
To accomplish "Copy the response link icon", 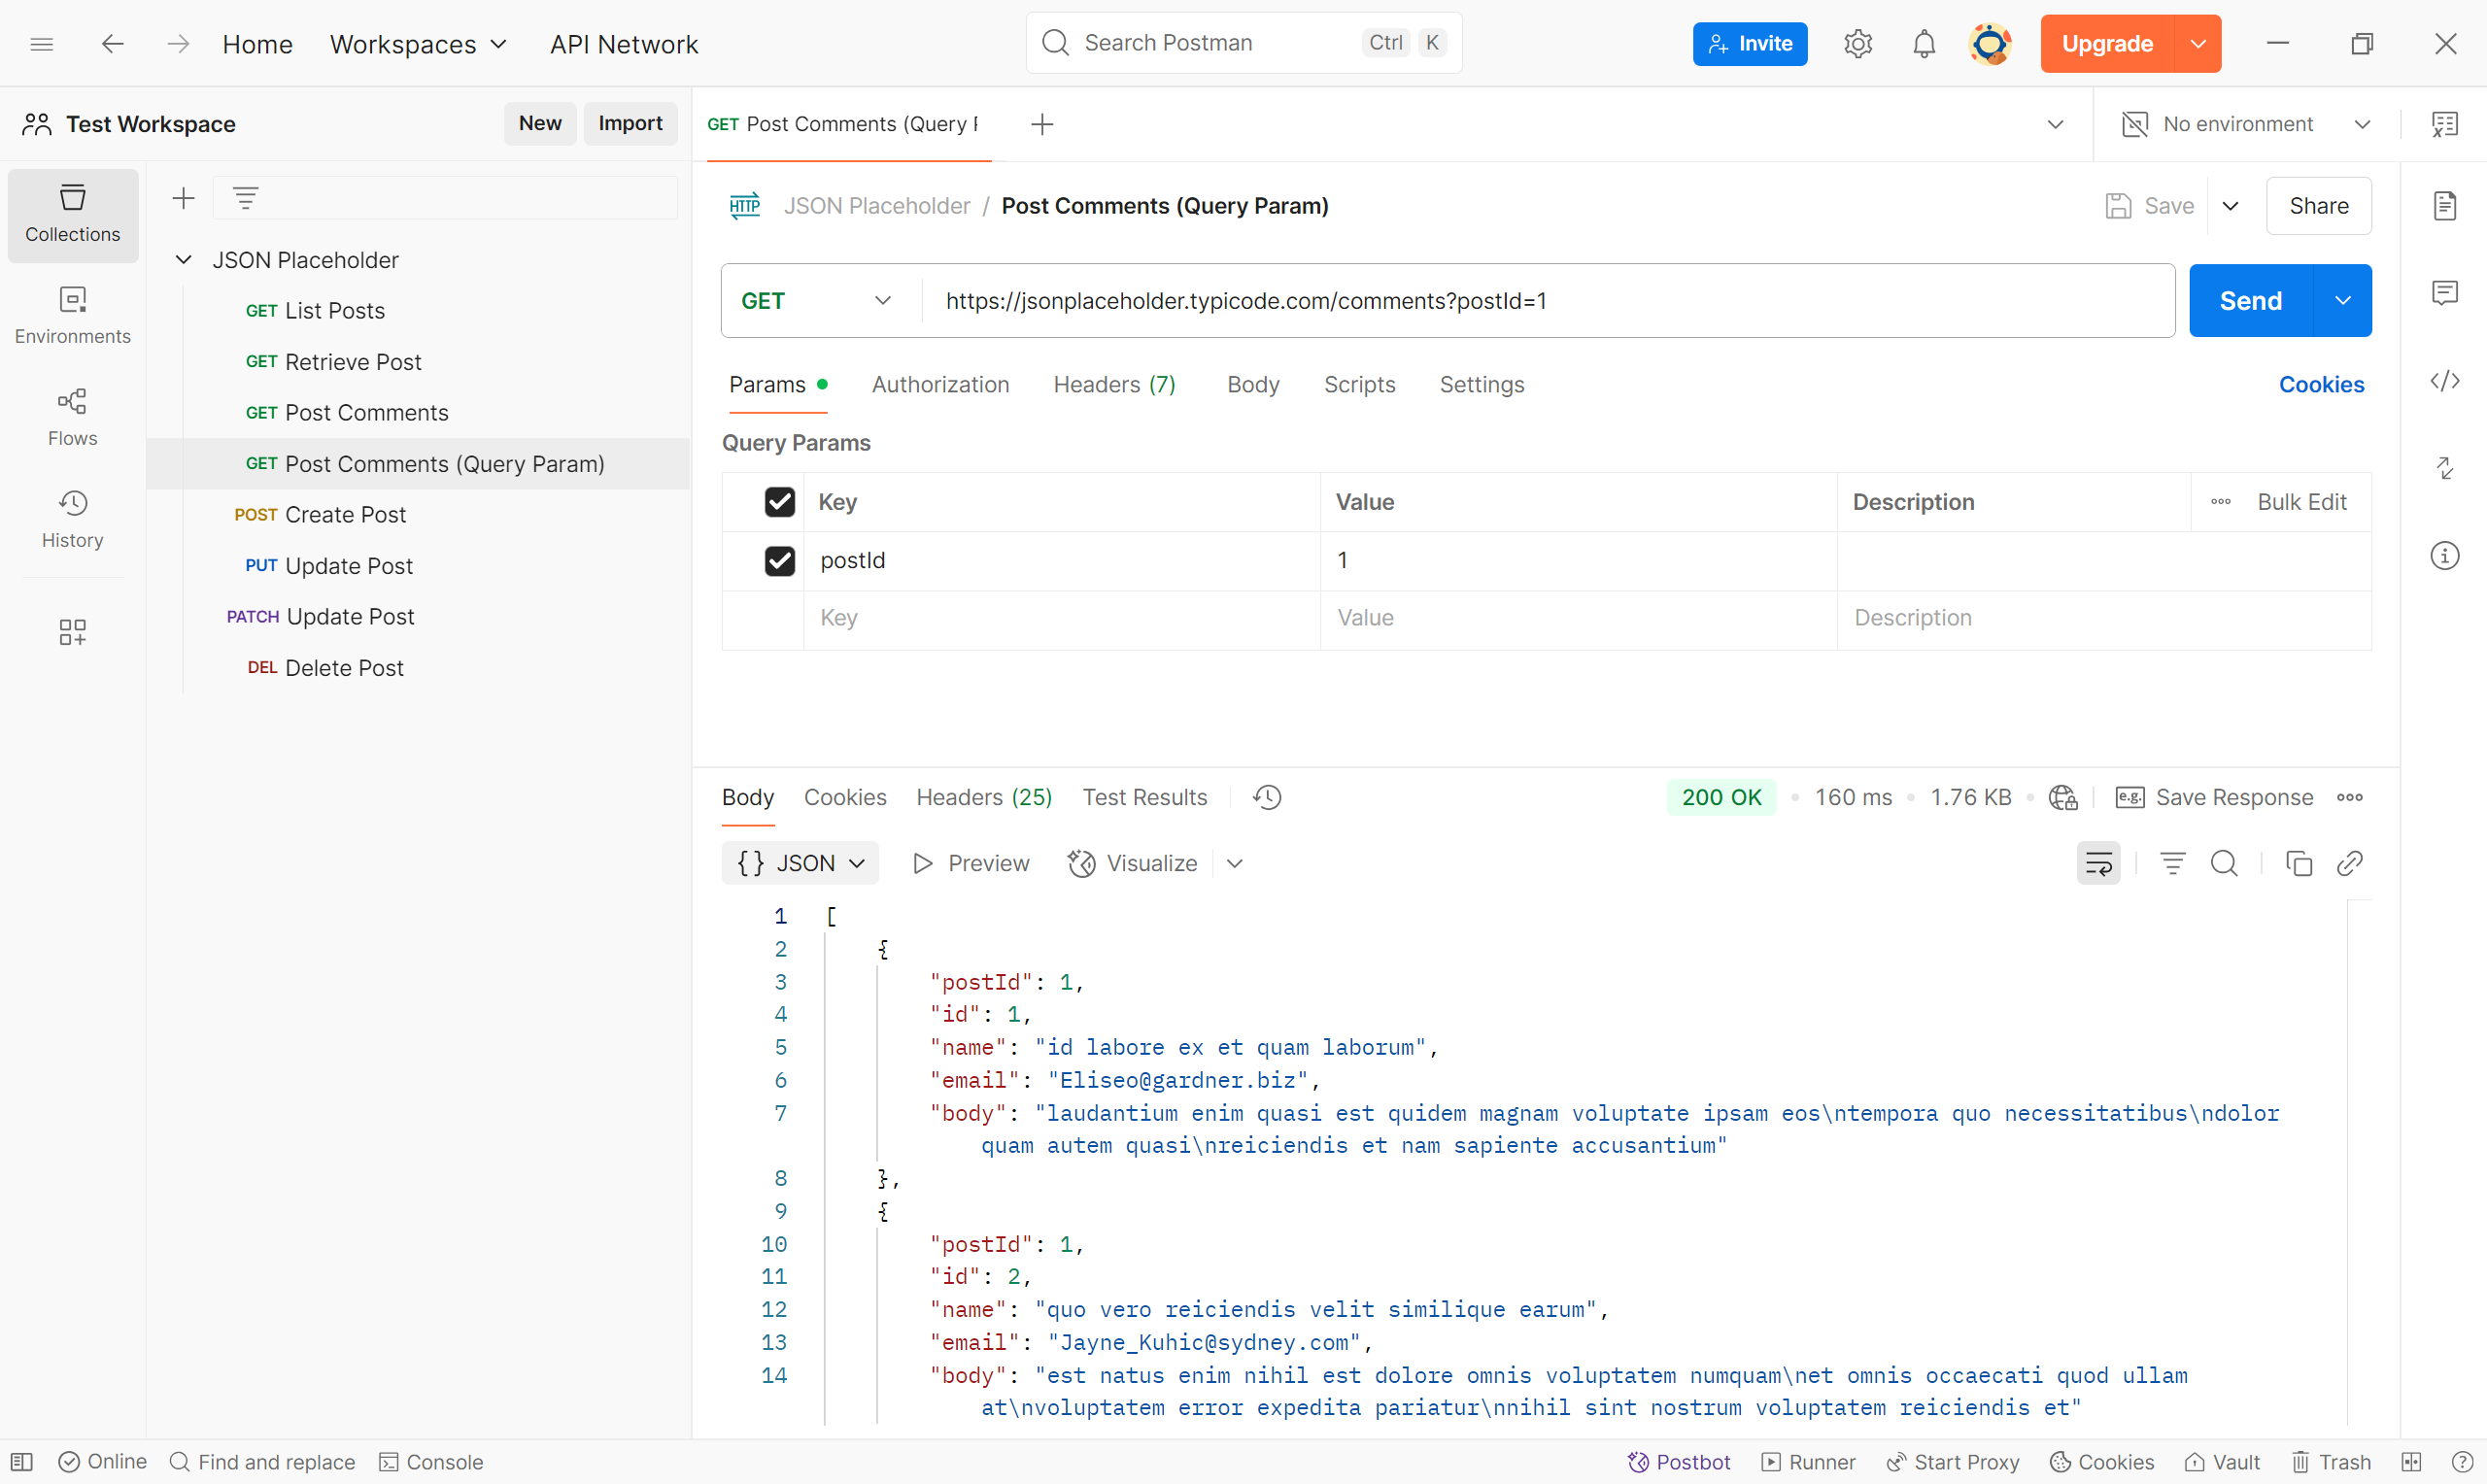I will [2350, 863].
